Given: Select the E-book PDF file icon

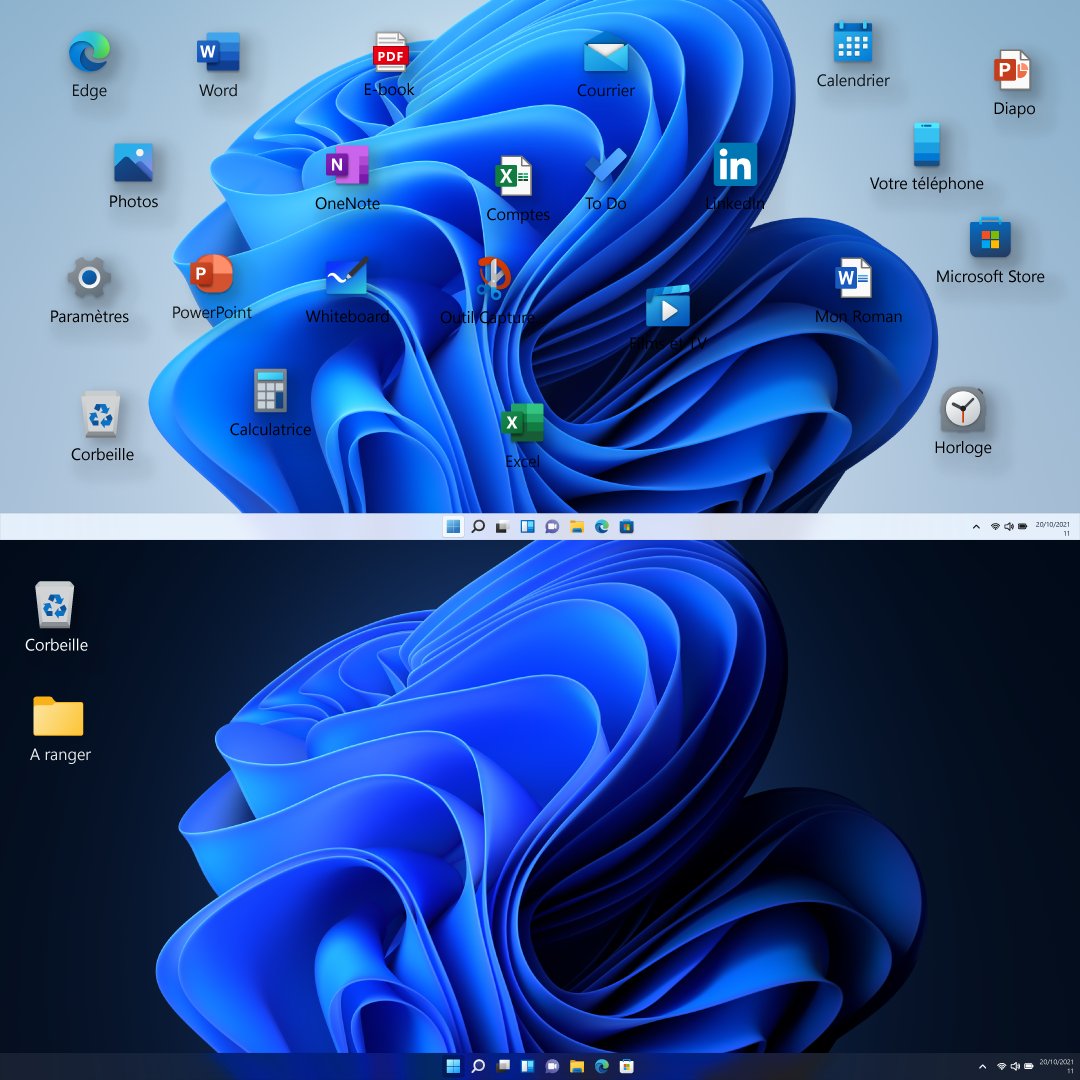Looking at the screenshot, I should (391, 52).
